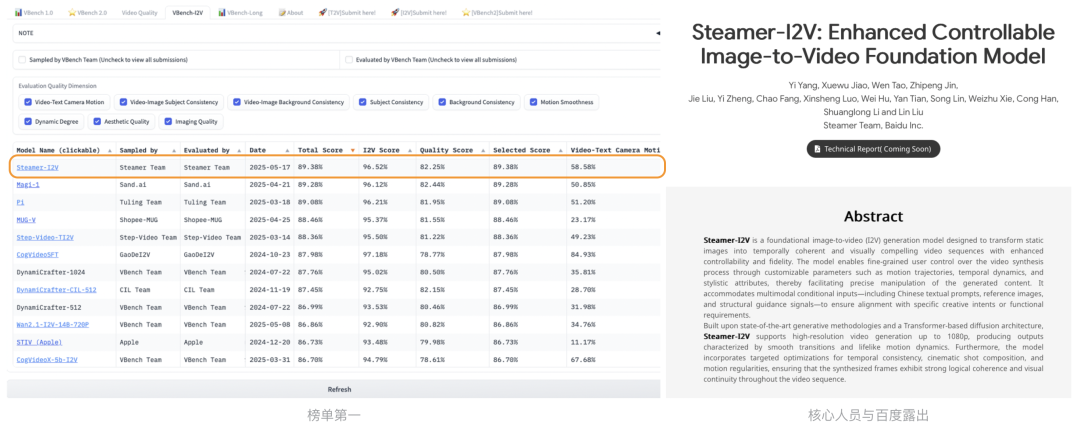Sort by the I2V Score column arrow

[x=409, y=150]
